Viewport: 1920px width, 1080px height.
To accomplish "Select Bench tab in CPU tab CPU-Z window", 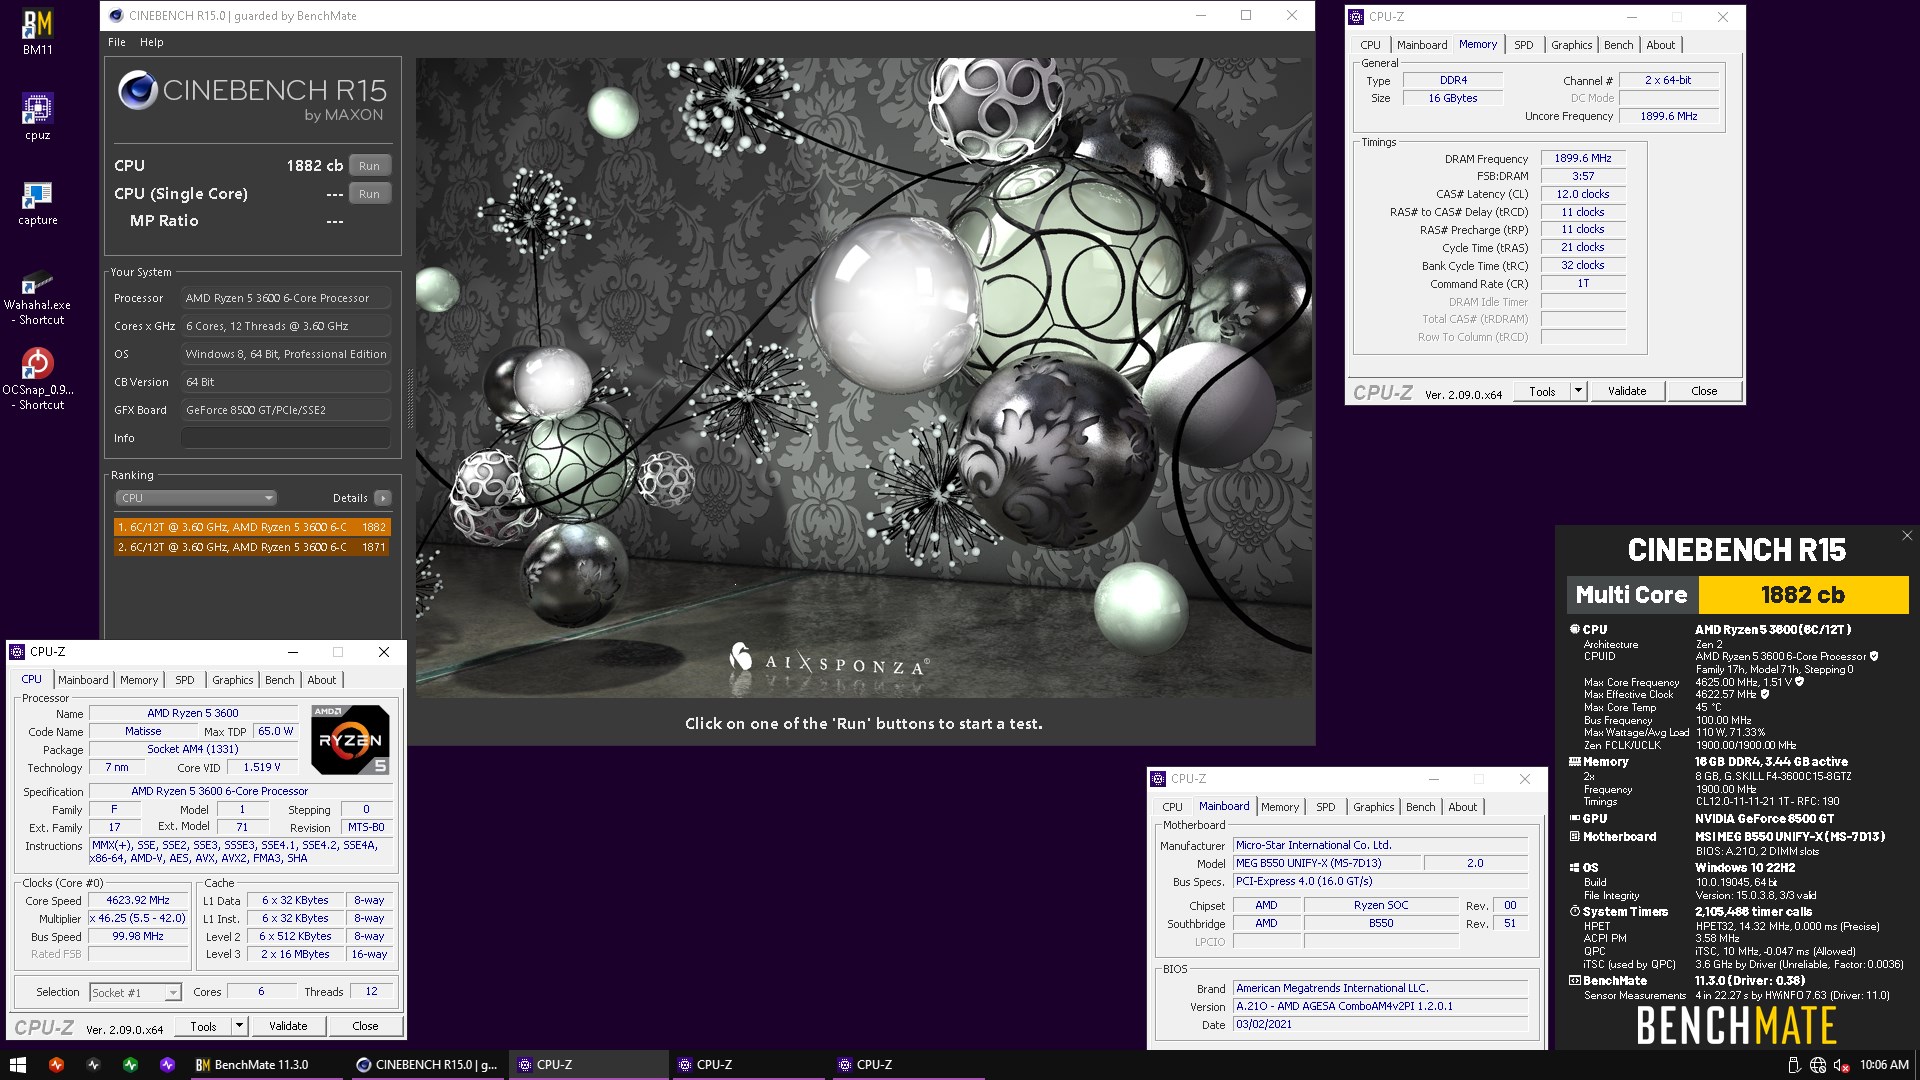I will point(279,680).
